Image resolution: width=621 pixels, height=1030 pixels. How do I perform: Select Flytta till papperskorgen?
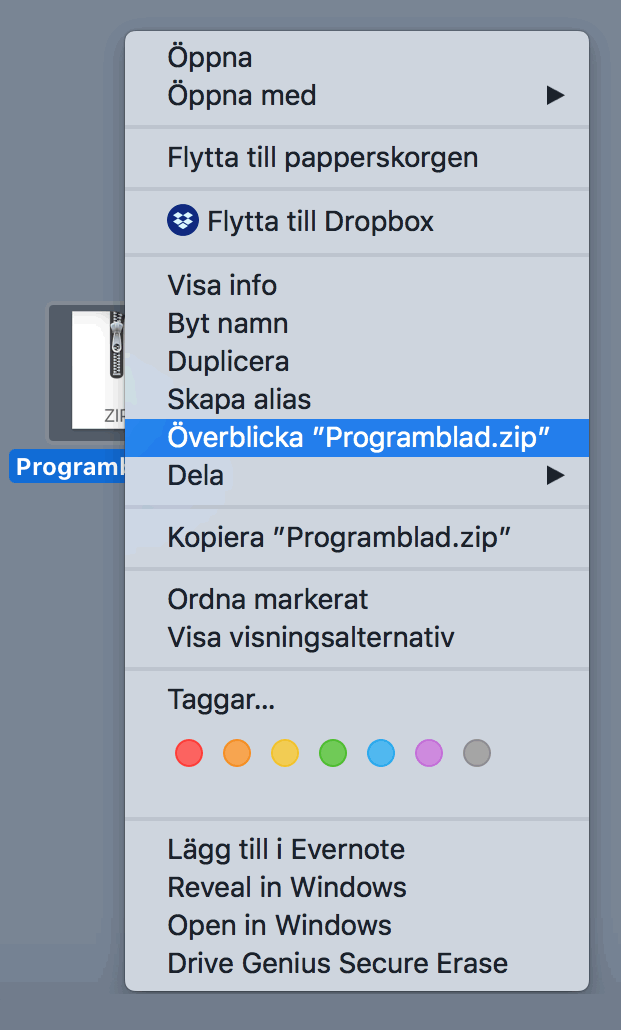(x=322, y=158)
